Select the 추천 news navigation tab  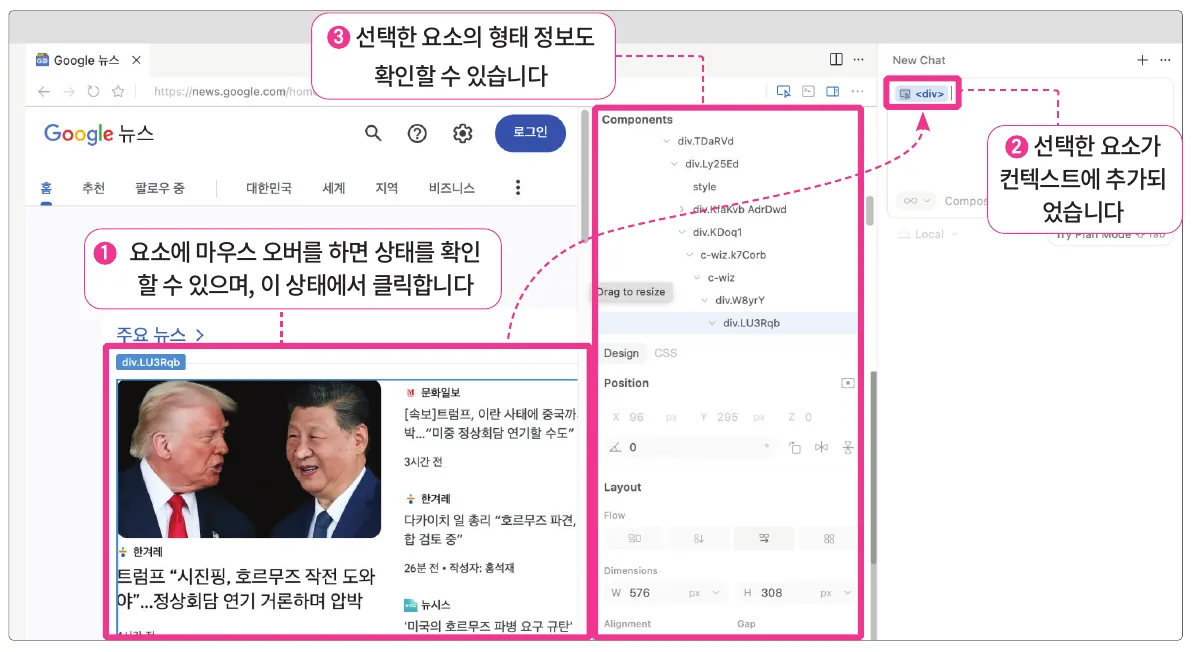click(x=94, y=188)
